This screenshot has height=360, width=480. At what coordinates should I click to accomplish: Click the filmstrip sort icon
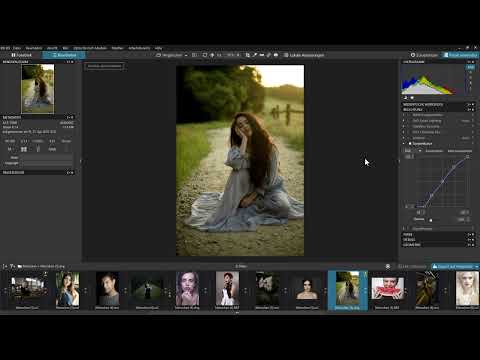5,266
